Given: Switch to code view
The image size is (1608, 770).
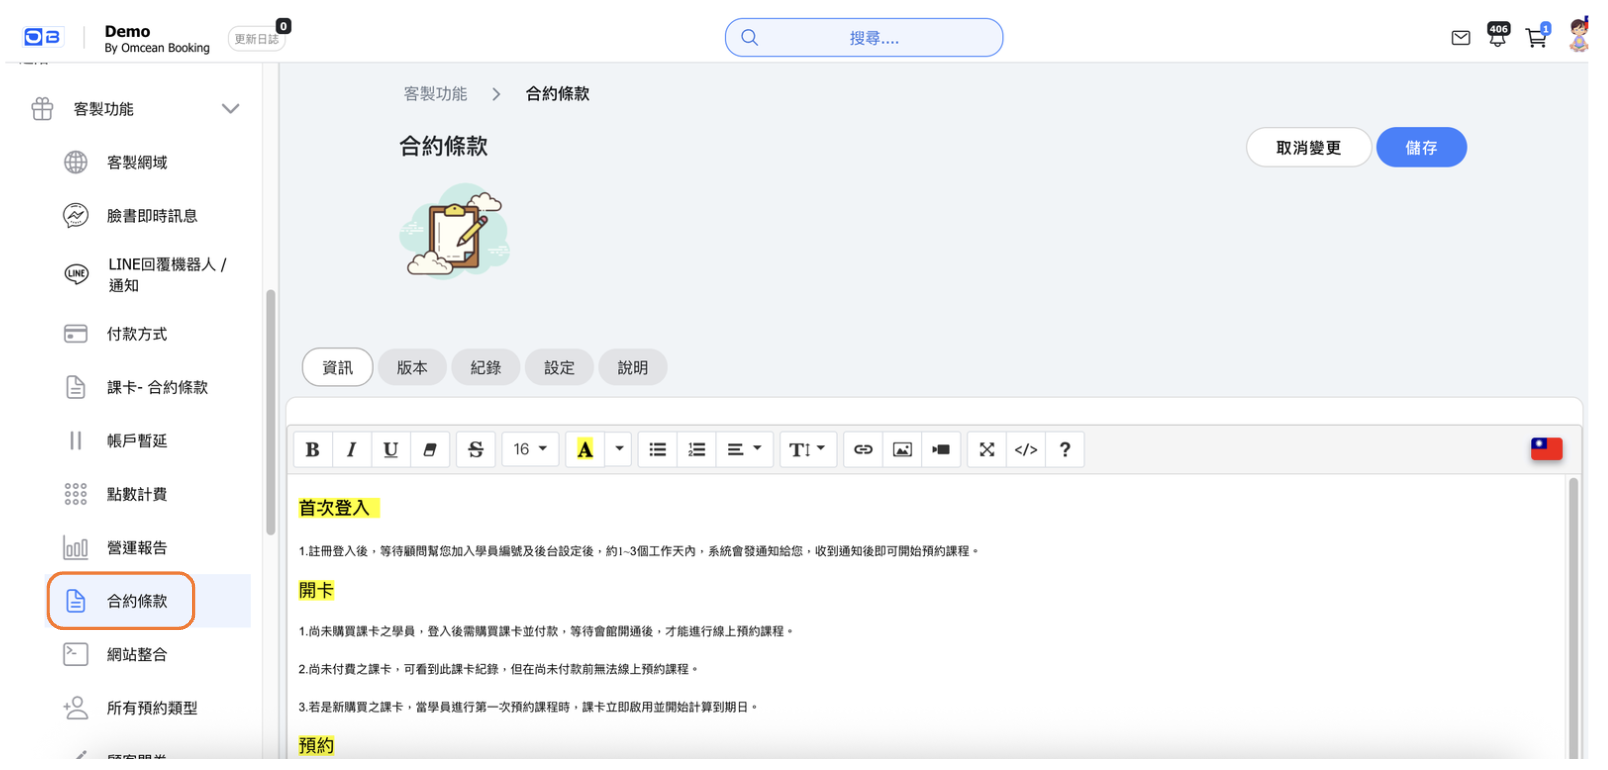Looking at the screenshot, I should (1026, 450).
